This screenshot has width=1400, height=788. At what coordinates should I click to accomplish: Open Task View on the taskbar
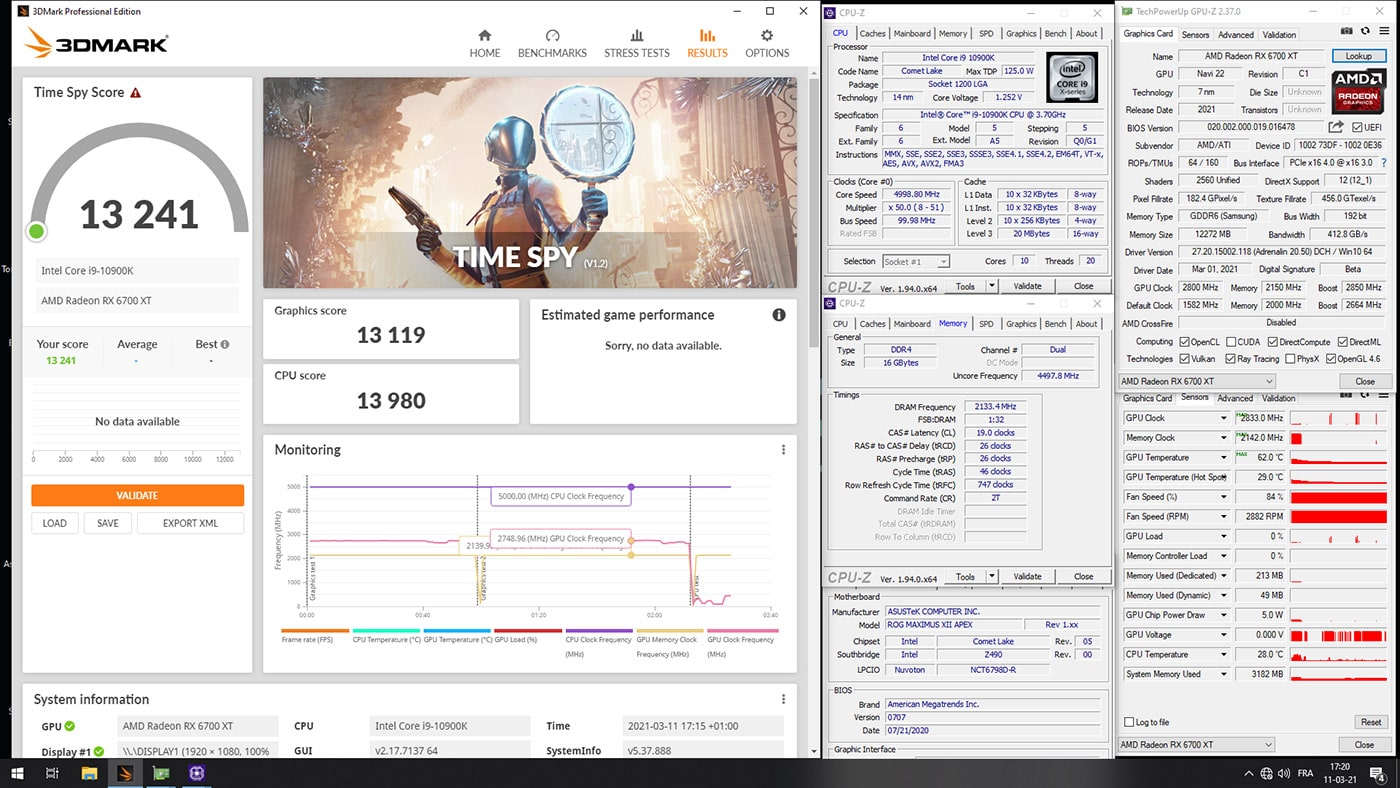(52, 773)
